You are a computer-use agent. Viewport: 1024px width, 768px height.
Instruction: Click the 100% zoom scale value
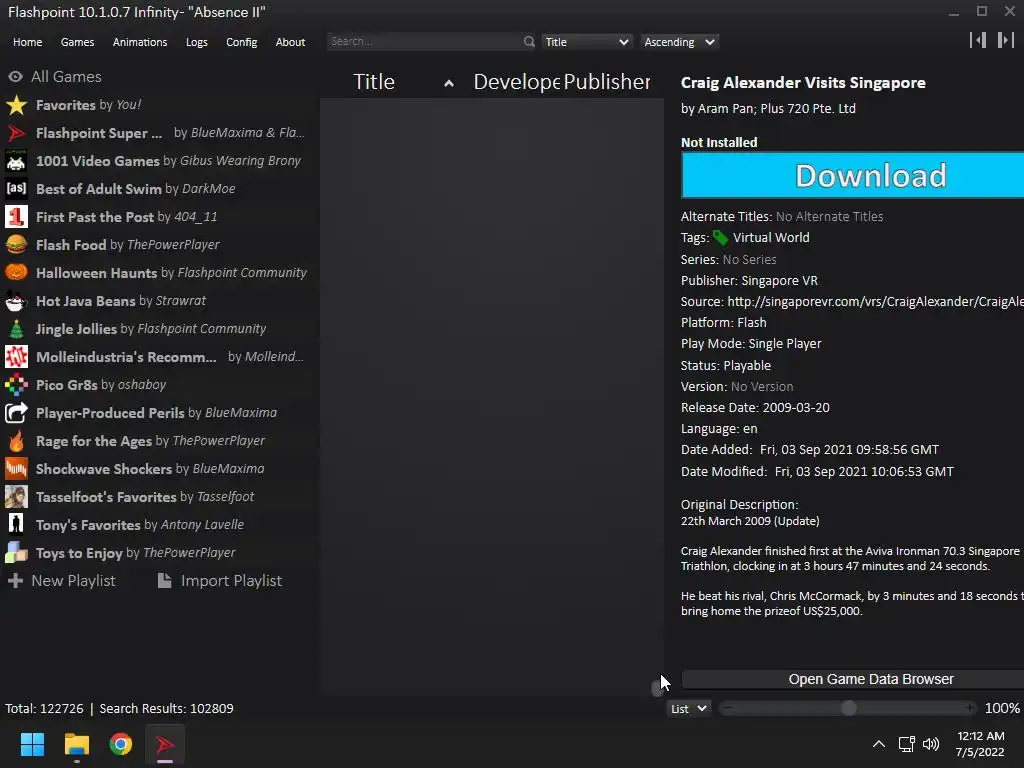click(1002, 708)
